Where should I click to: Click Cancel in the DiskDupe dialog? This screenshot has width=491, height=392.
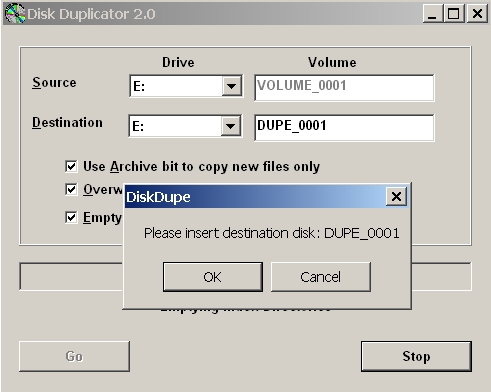321,277
